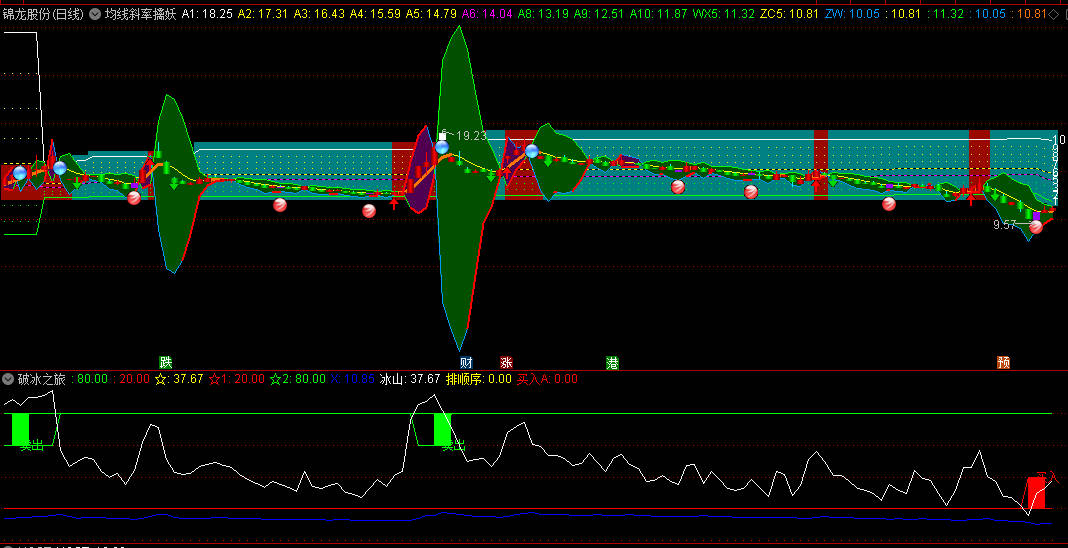Click the A9: 12.51 value
Screen dimensions: 1068x548
point(599,14)
